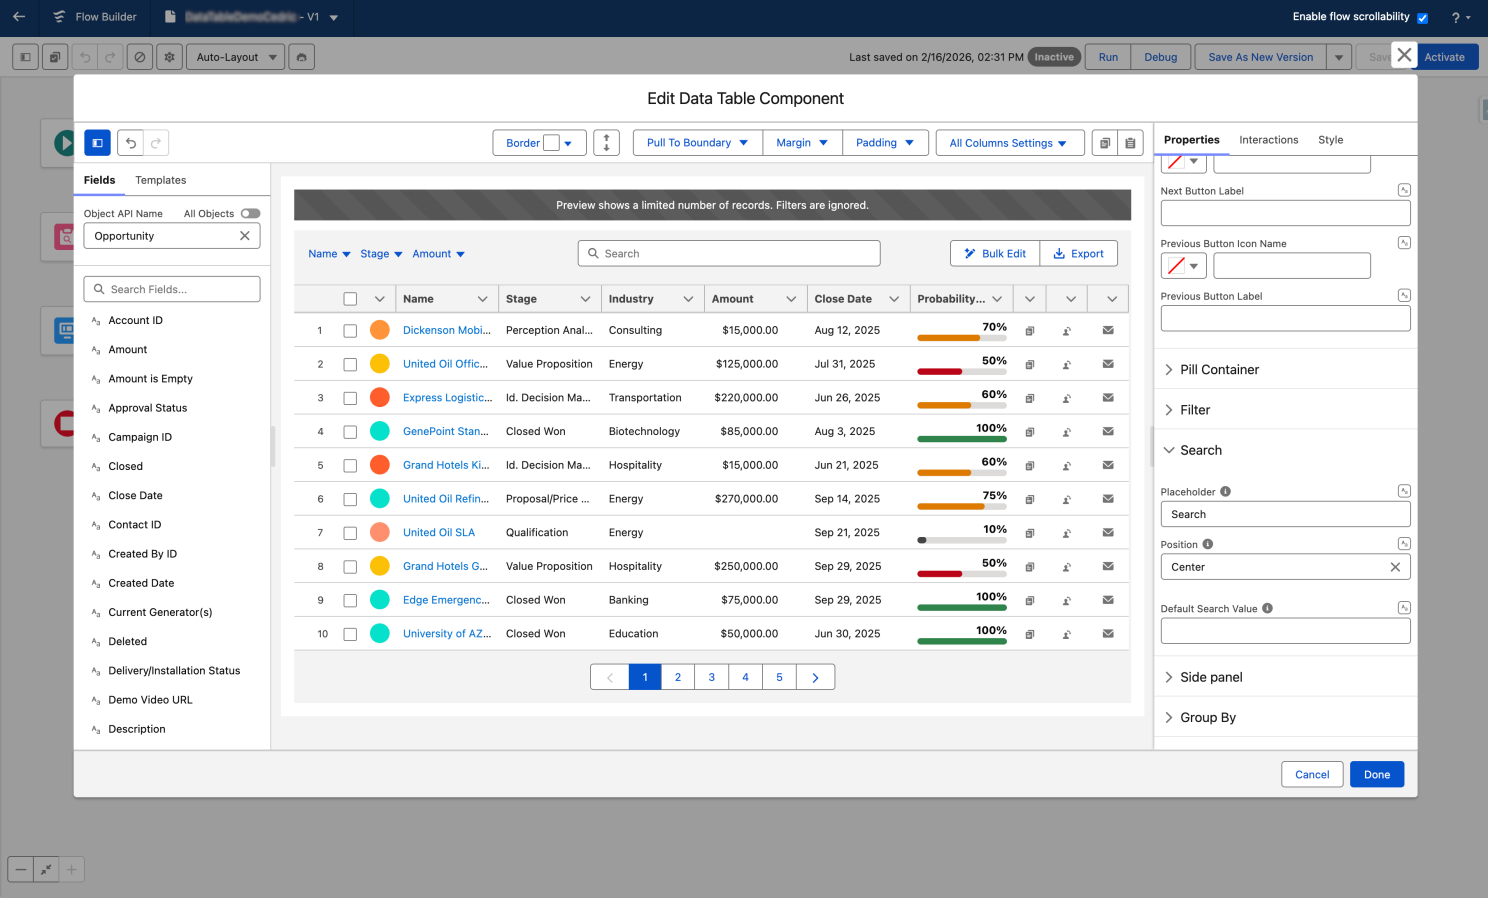Click the yellow status circle in row 2
This screenshot has width=1488, height=898.
[x=380, y=364]
